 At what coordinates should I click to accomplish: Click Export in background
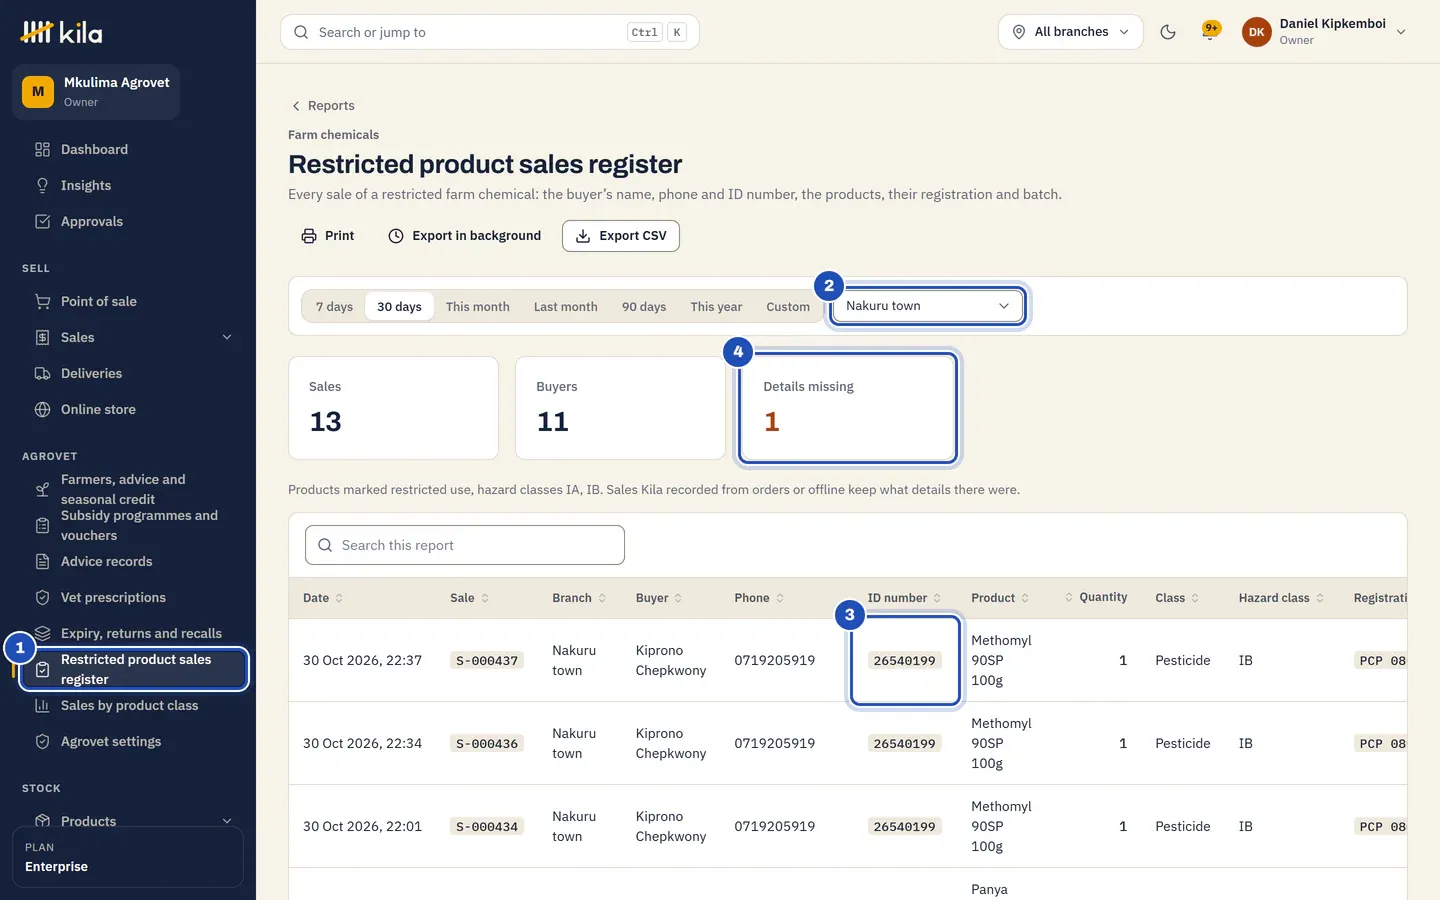[x=465, y=236]
